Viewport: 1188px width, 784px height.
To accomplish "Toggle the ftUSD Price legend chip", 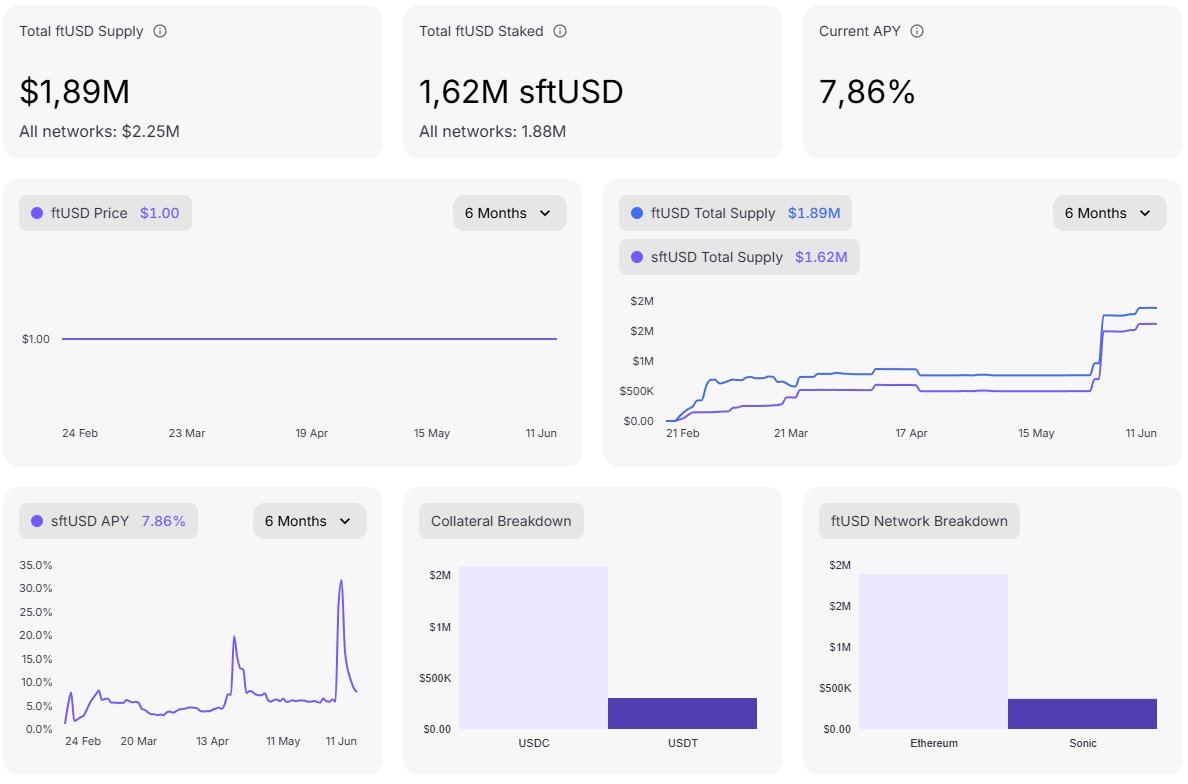I will [105, 213].
